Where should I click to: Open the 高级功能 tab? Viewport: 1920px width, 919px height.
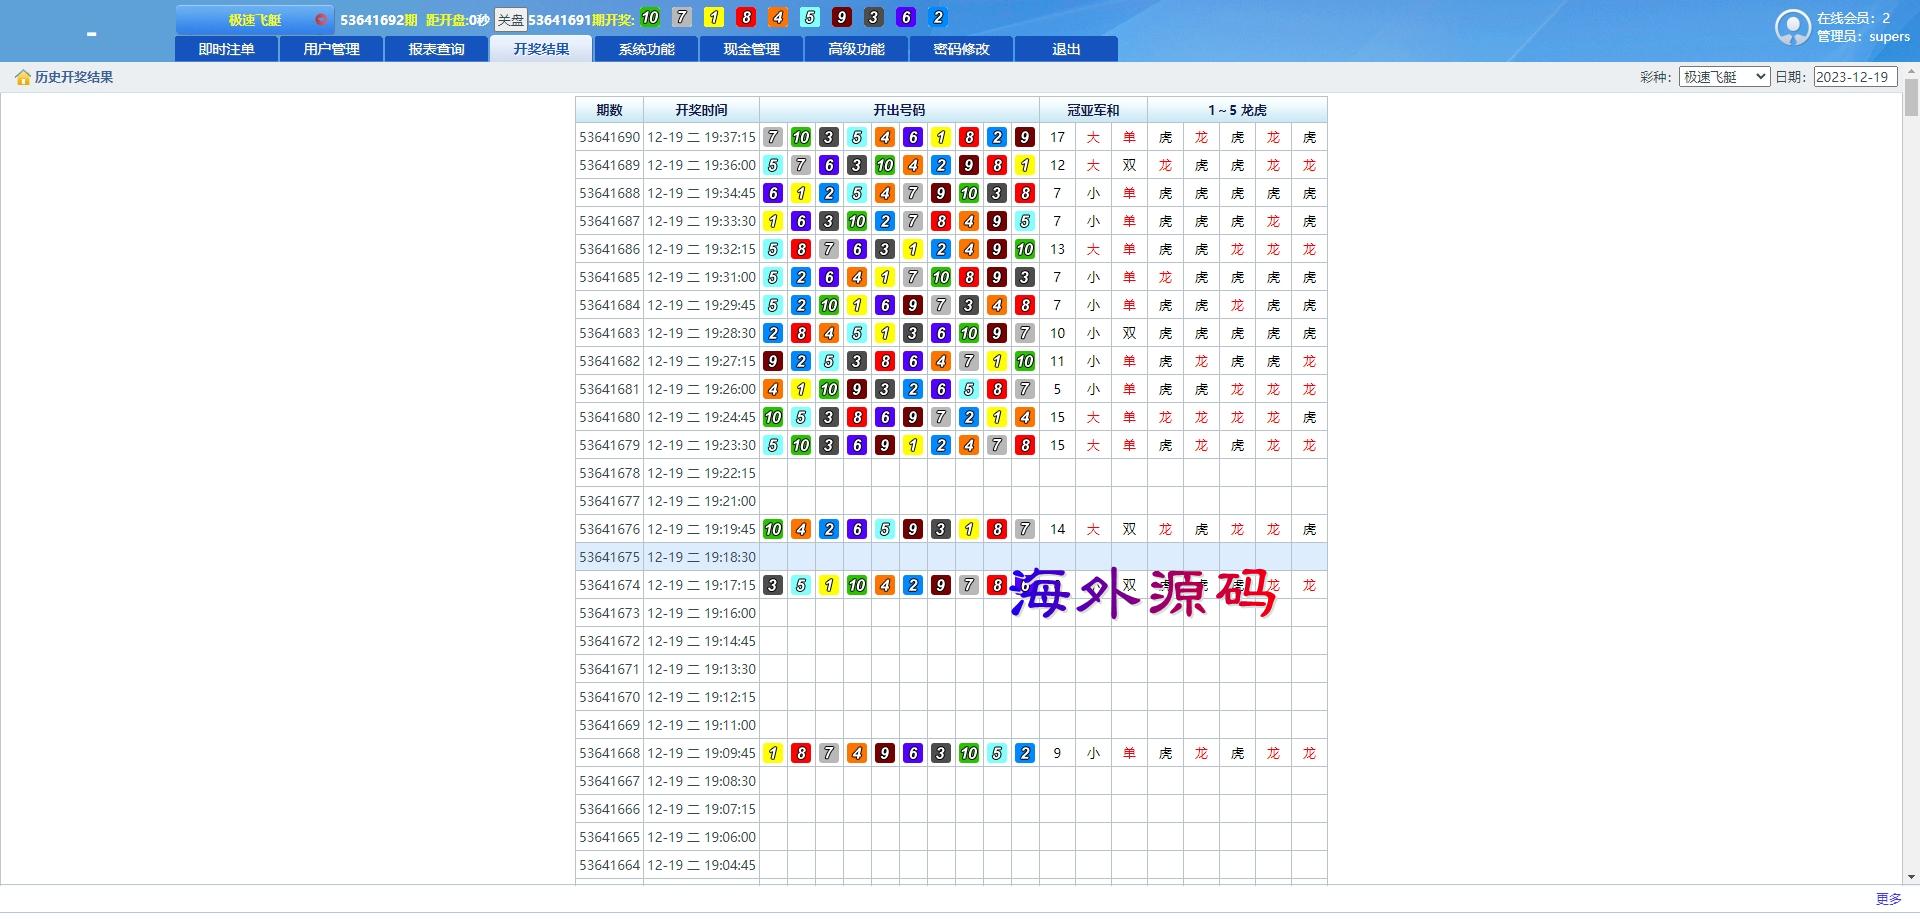tap(857, 49)
